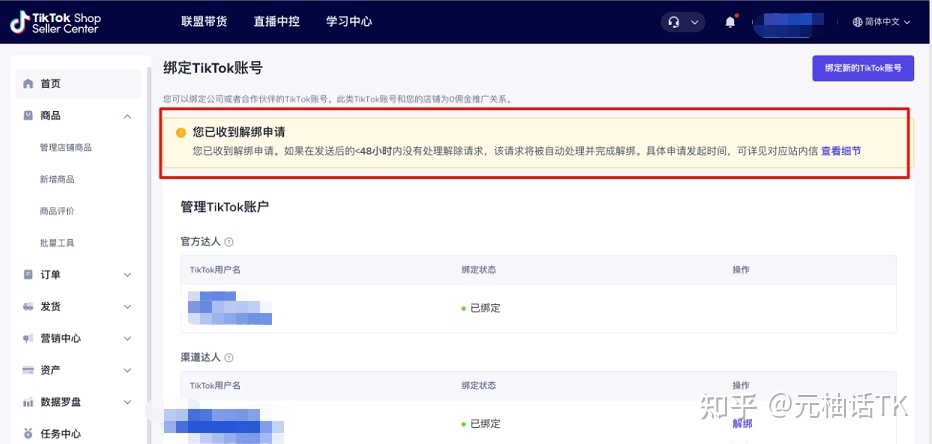
Task: Click the blurred 渠道达人 TikTok username
Action: tap(223, 426)
